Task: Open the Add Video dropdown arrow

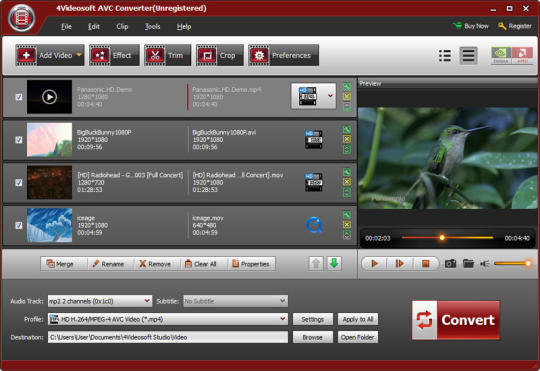Action: [79, 55]
